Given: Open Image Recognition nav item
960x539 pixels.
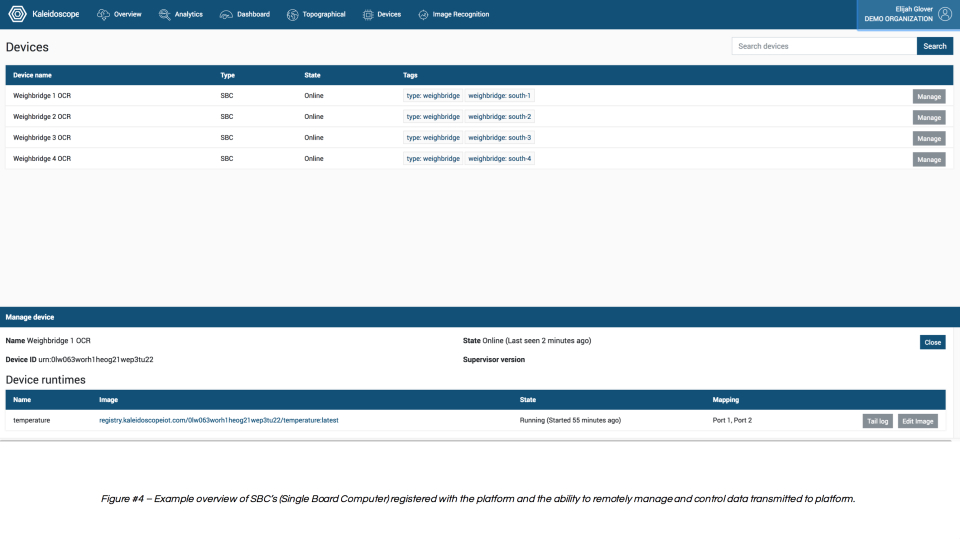Looking at the screenshot, I should coord(461,14).
